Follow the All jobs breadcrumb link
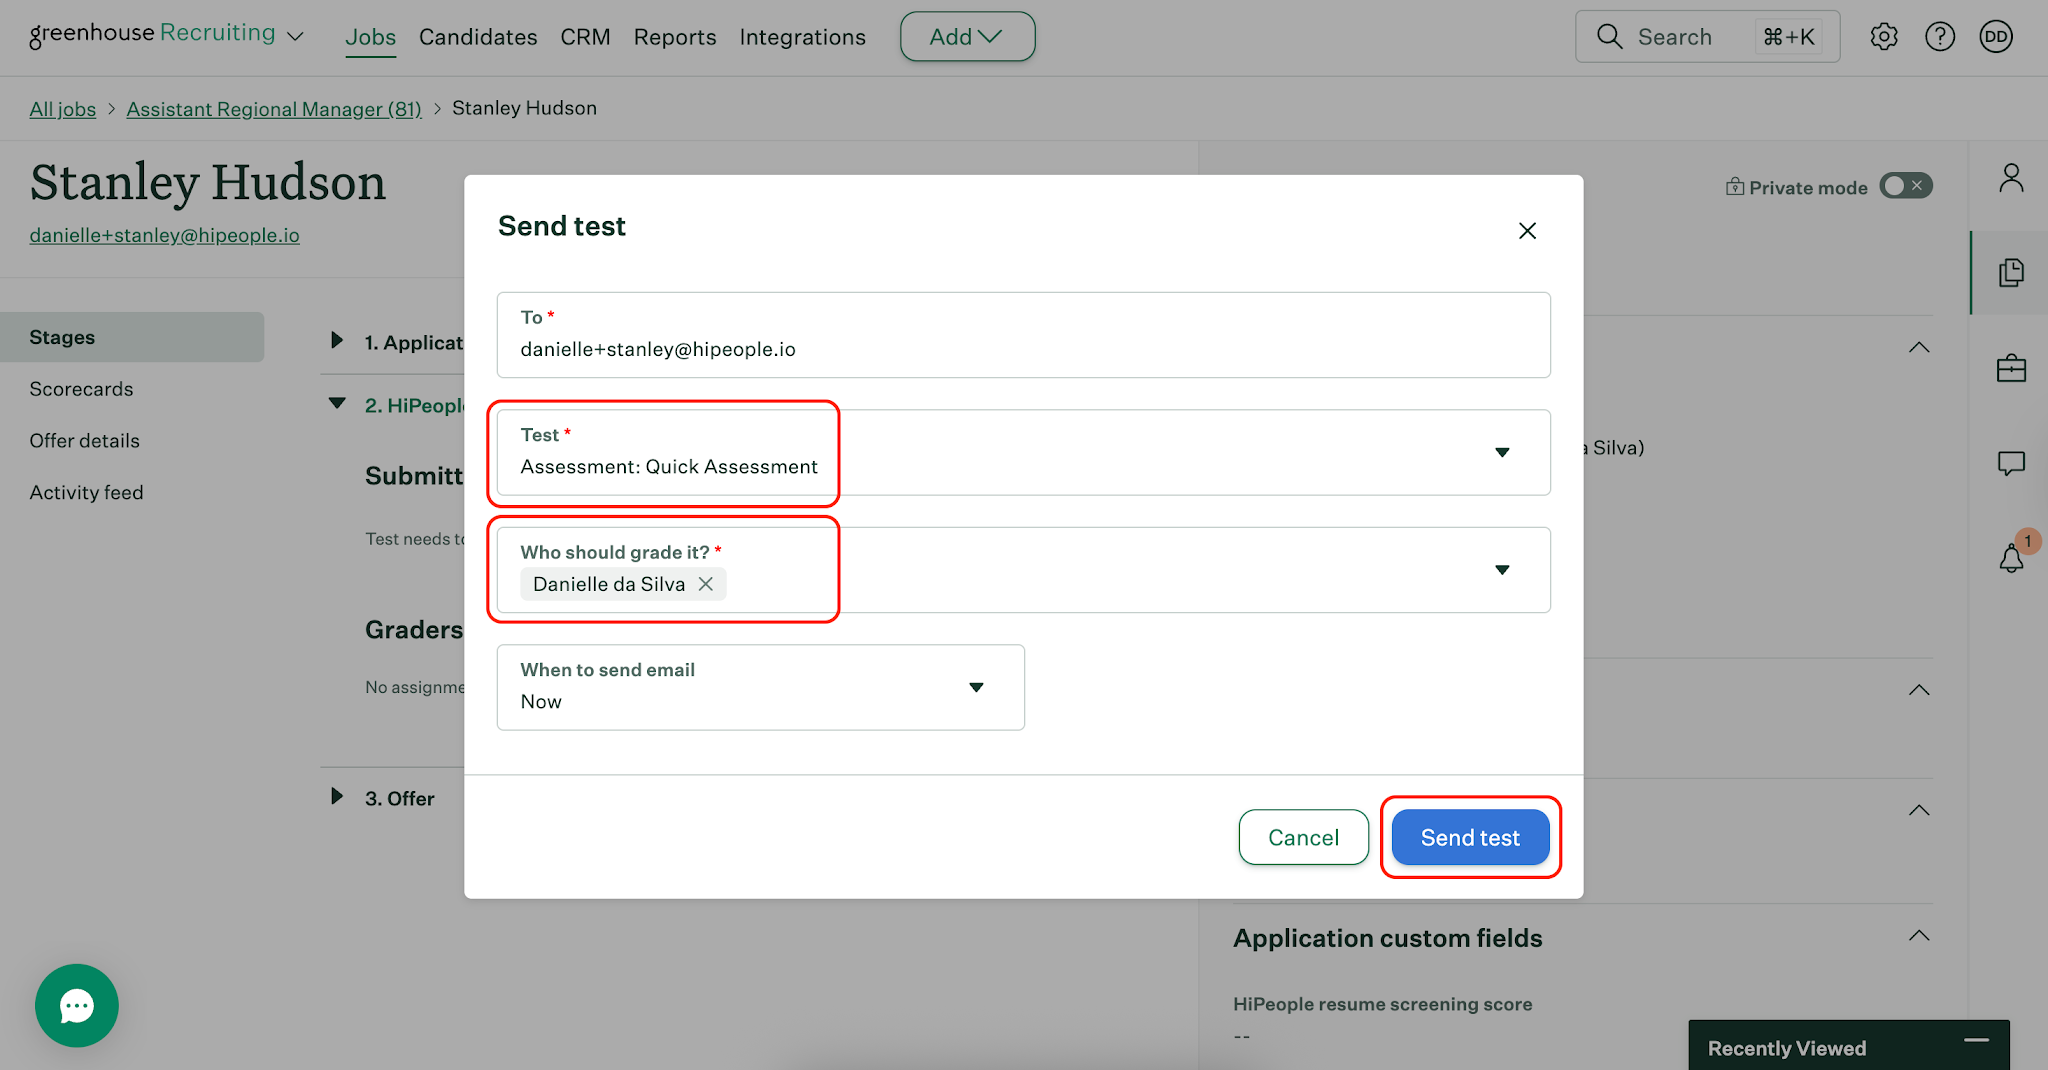Screen dimensions: 2048x1070 click(x=63, y=109)
